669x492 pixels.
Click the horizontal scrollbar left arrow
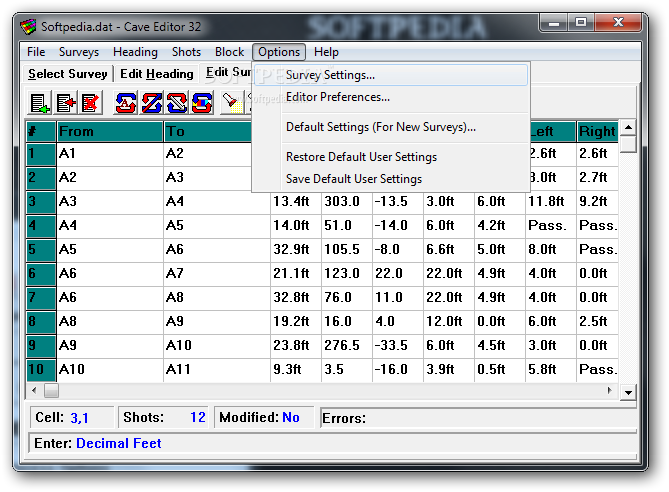35,390
